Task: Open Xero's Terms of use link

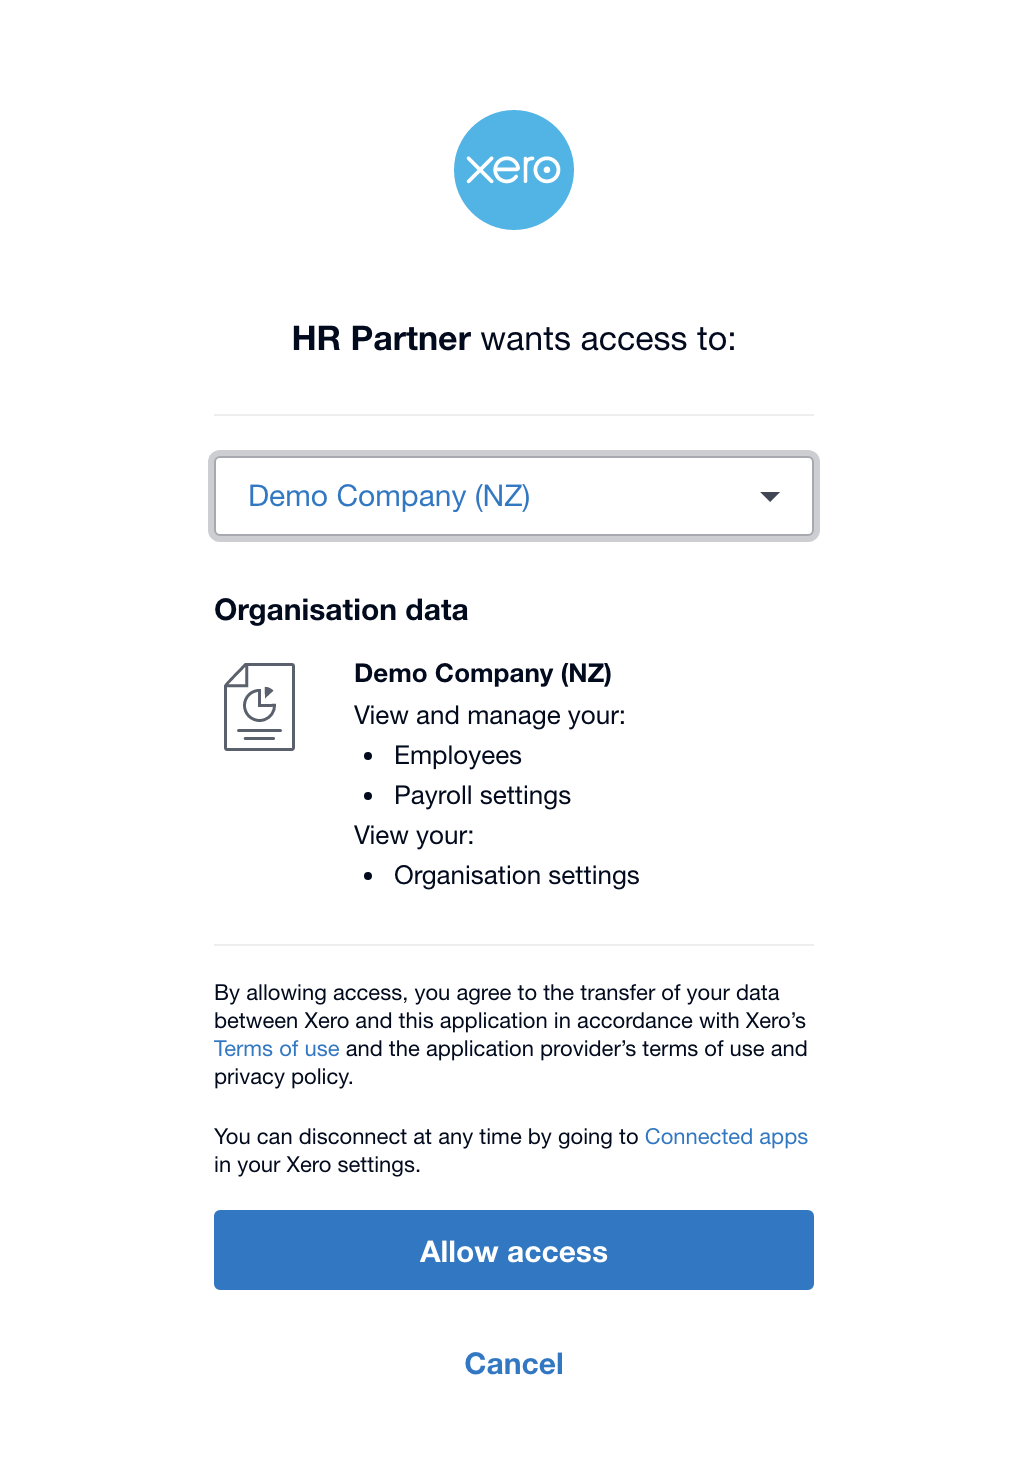Action: pos(277,1048)
